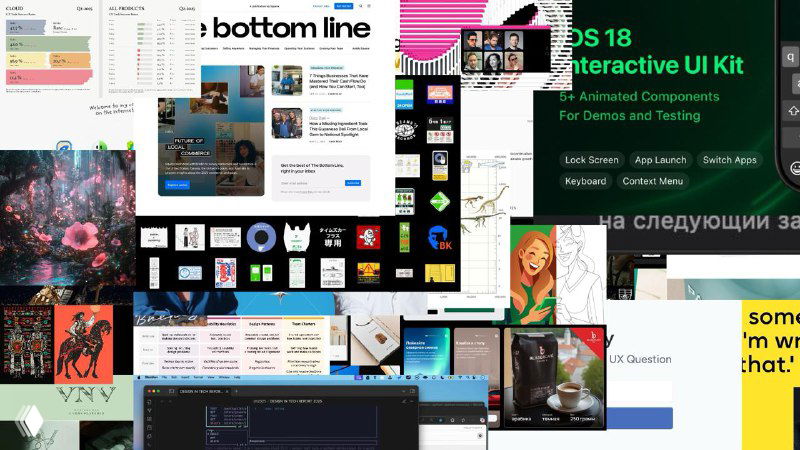
Task: Select the App Launch pill
Action: 660,160
